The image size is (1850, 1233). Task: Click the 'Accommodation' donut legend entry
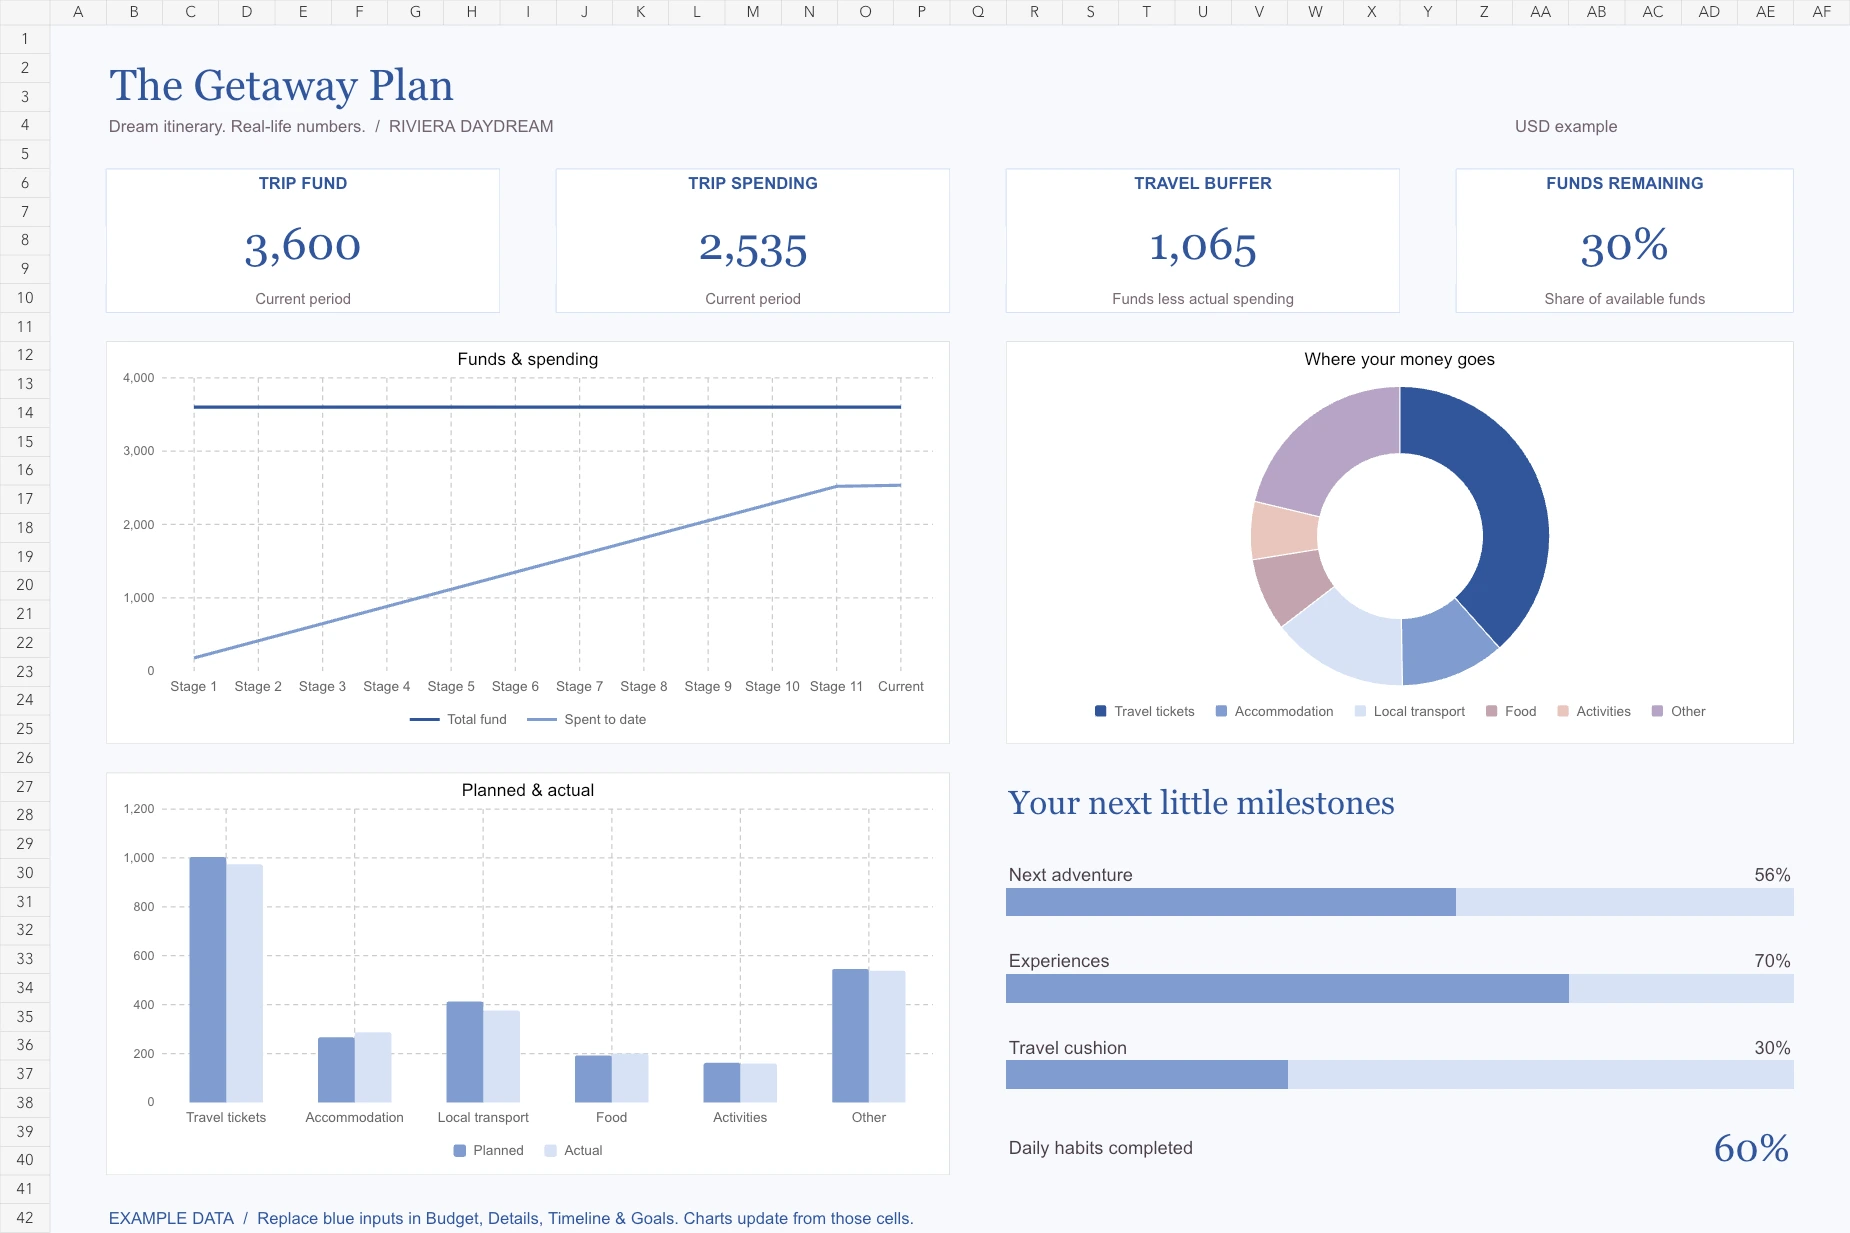pos(1274,711)
